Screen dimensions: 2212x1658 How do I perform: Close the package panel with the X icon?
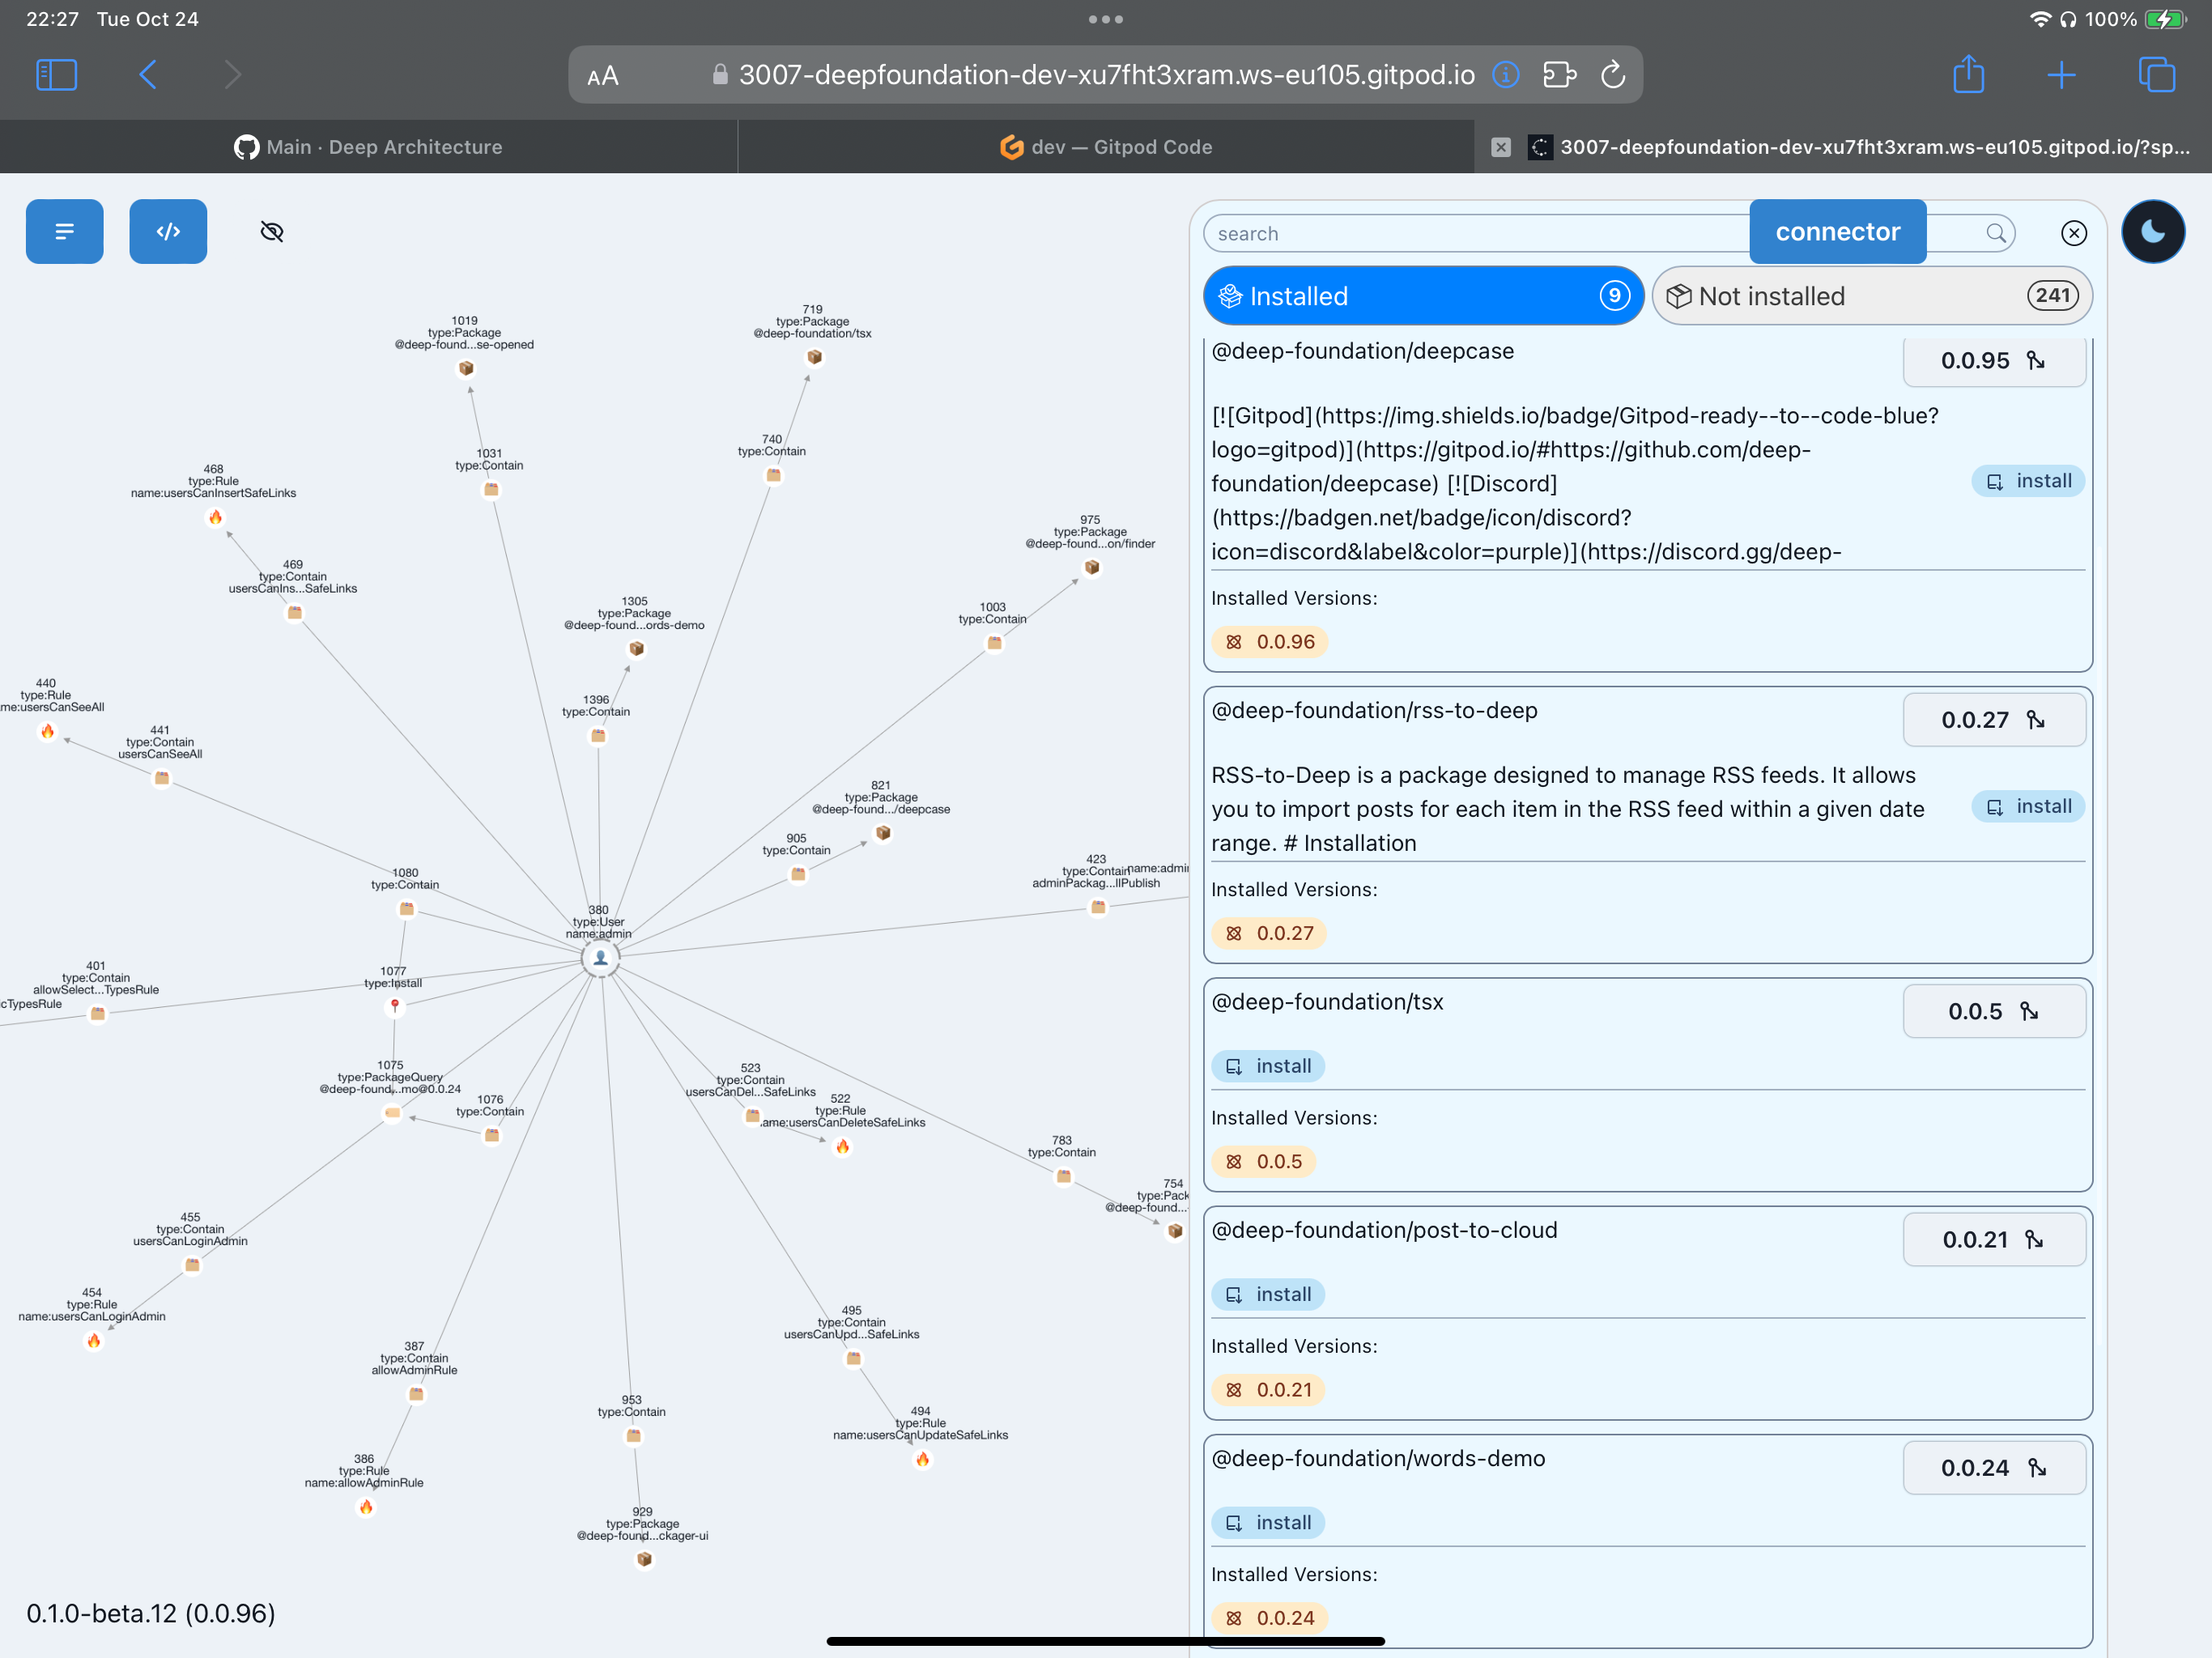point(2073,233)
